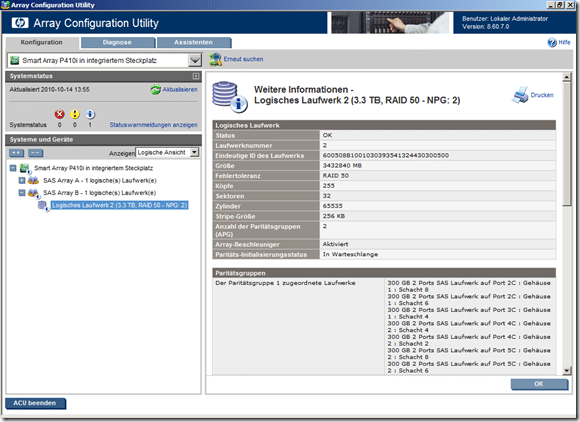Open the Logische Ansicht view dropdown
The height and width of the screenshot is (422, 580).
point(195,152)
